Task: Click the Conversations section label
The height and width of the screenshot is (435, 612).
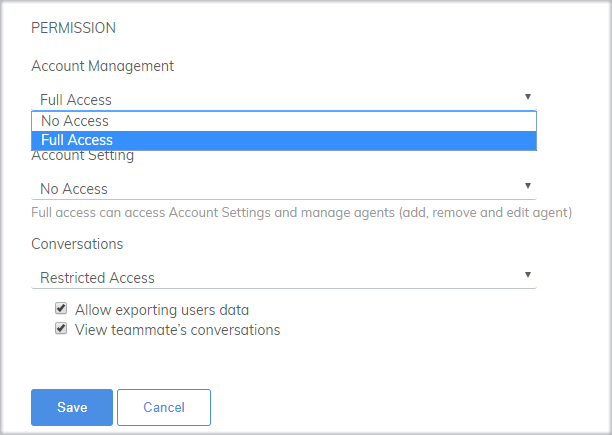Action: click(77, 244)
